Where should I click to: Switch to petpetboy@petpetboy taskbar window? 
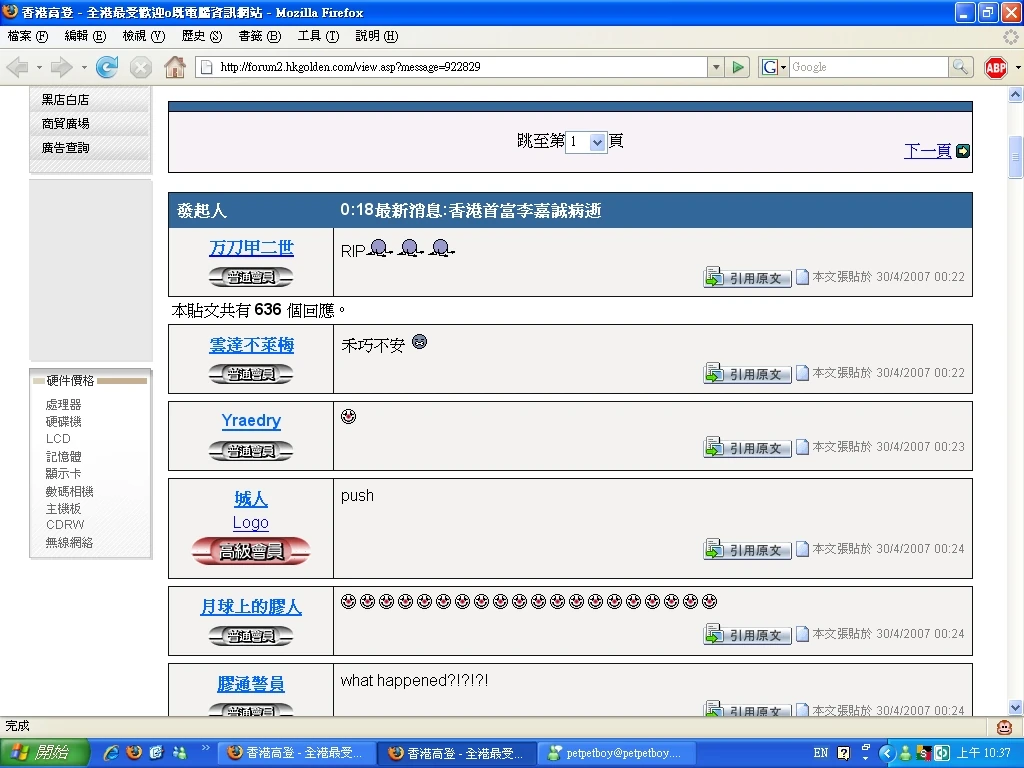[x=619, y=753]
